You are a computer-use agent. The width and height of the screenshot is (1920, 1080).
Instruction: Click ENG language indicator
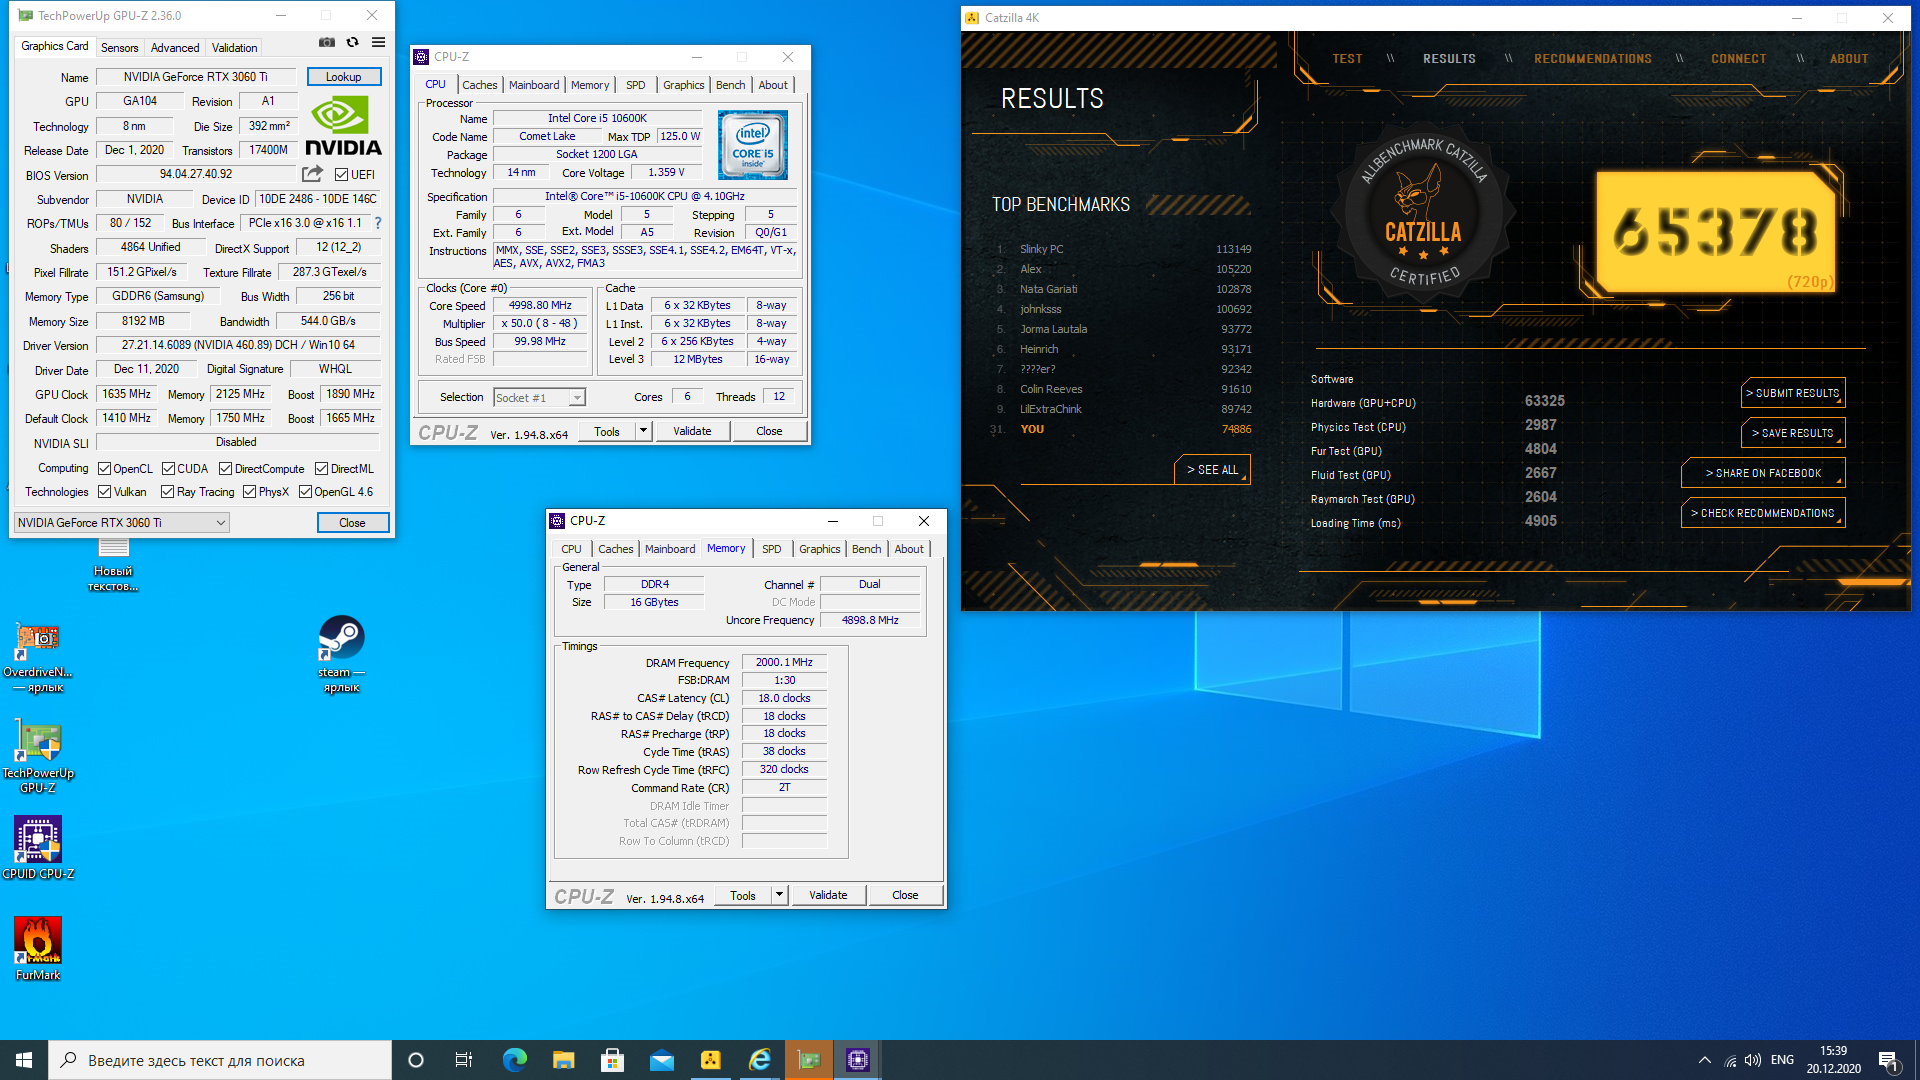(x=1782, y=1060)
